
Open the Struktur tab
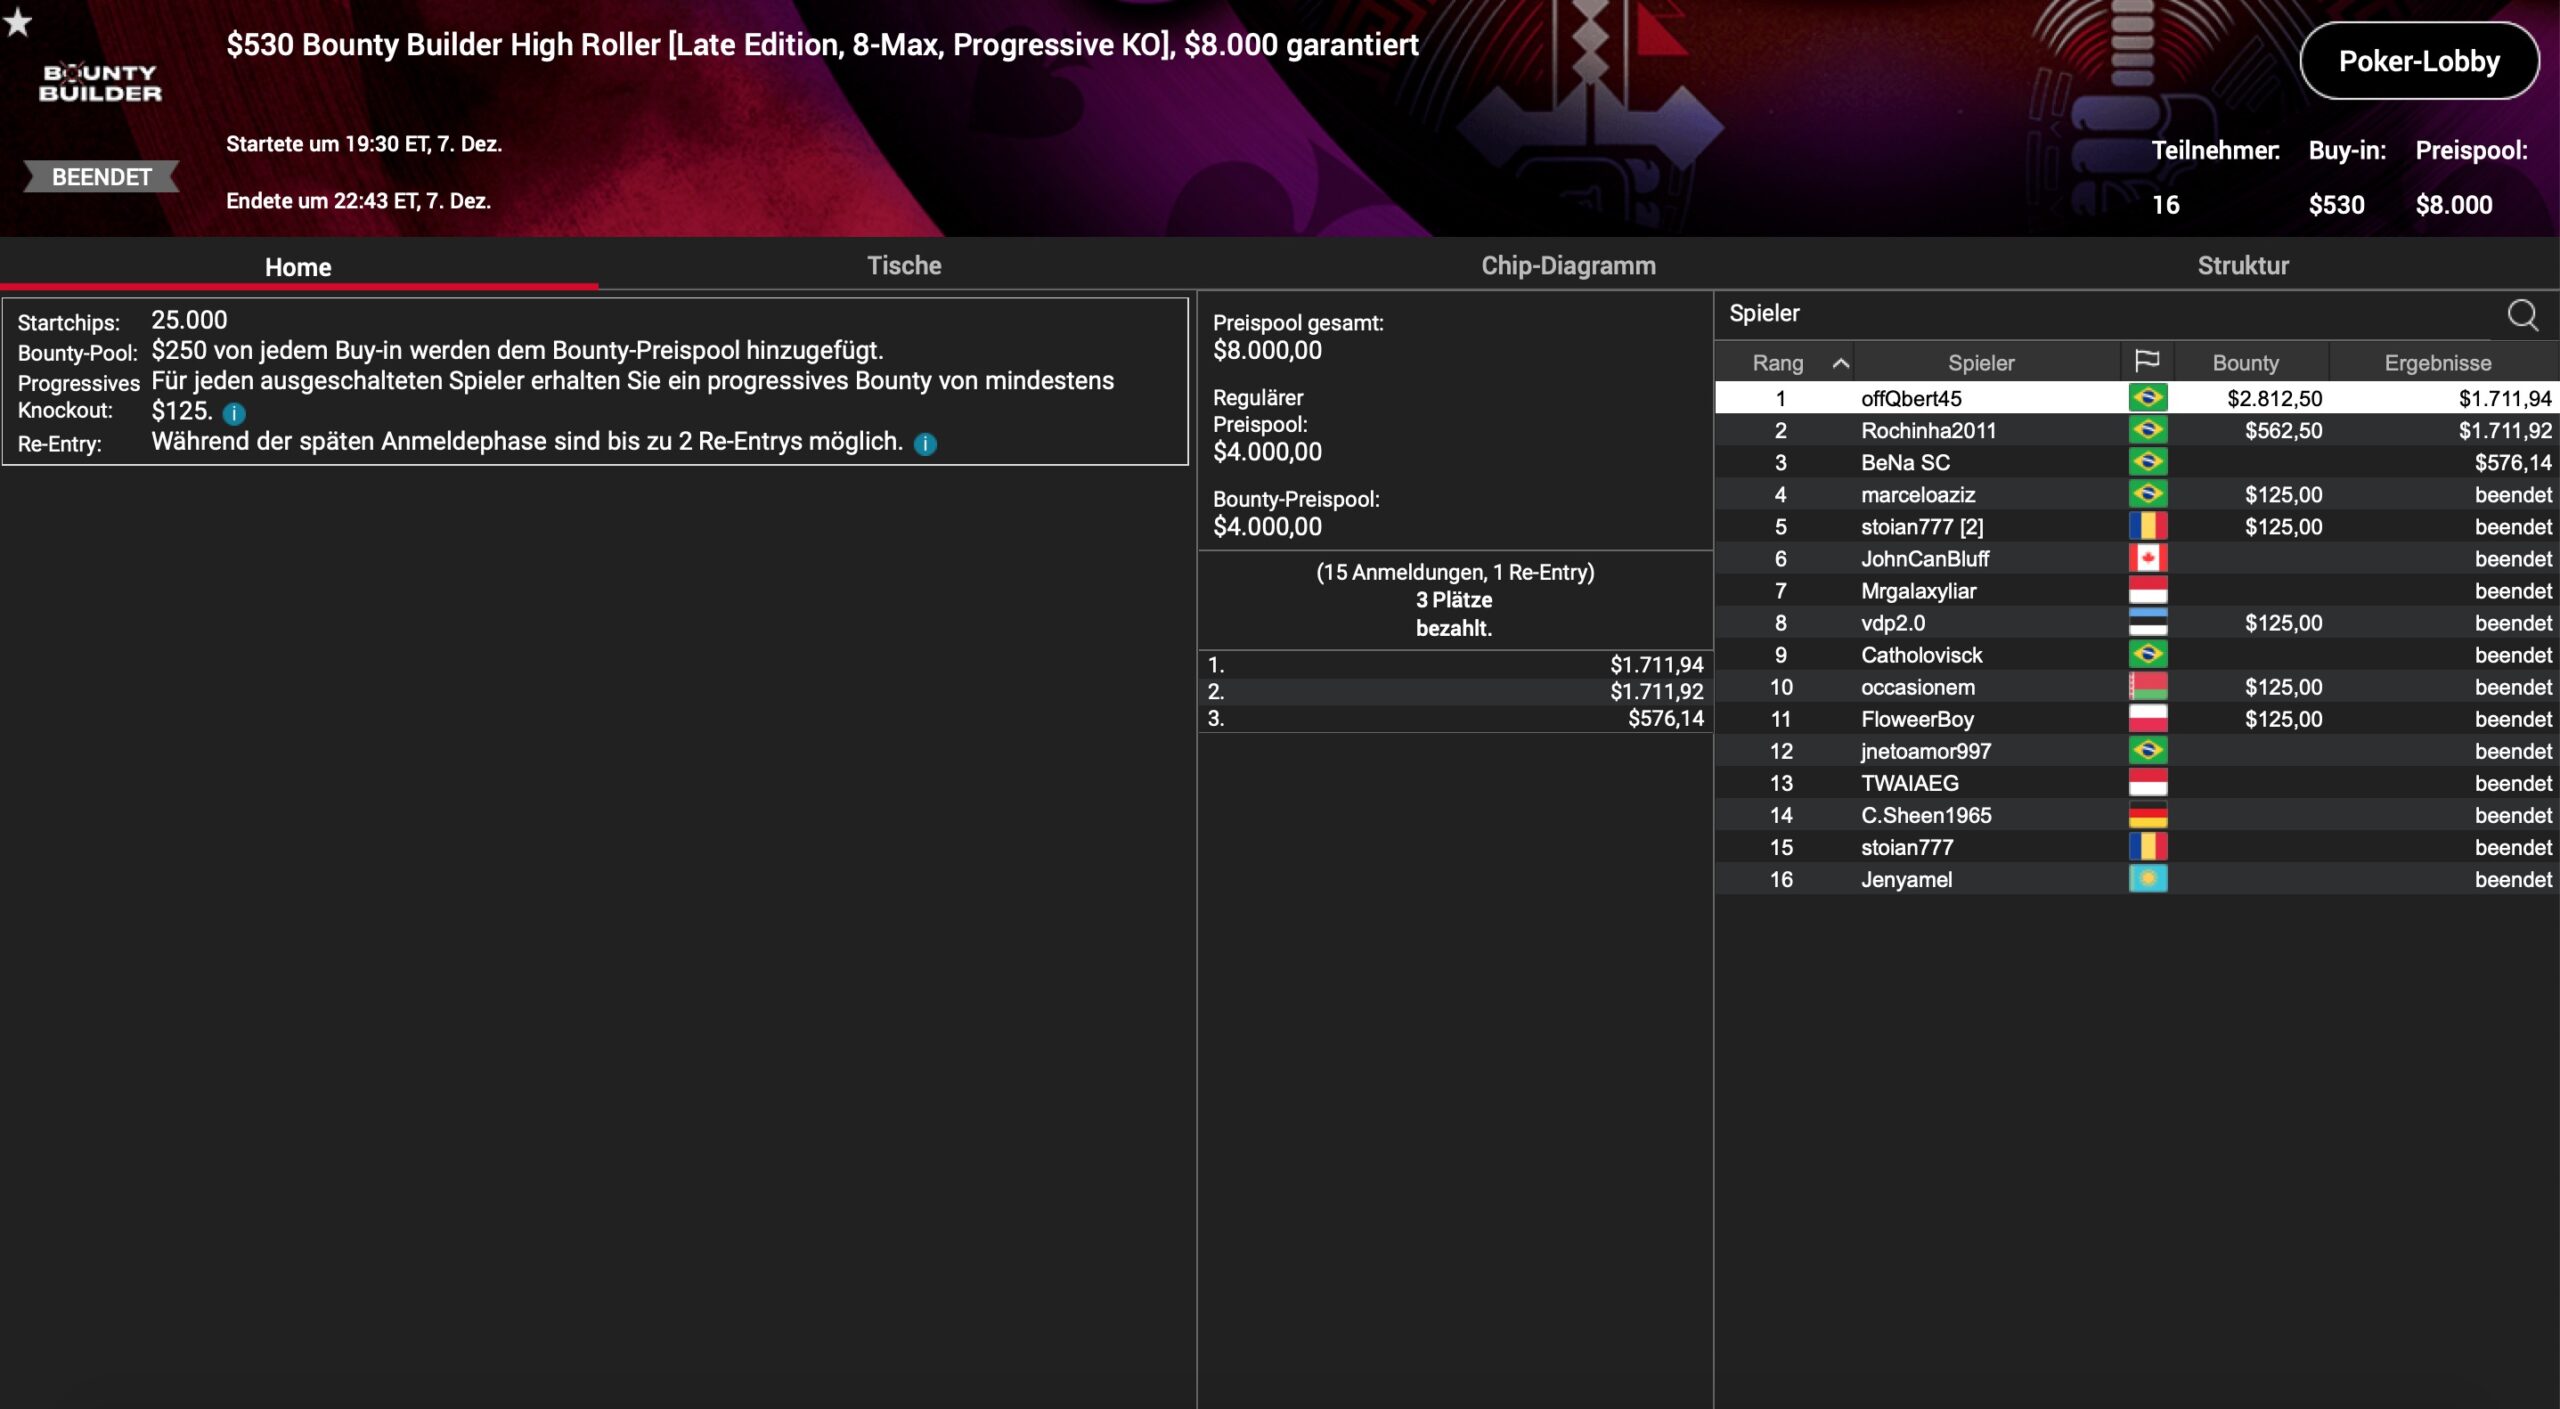coord(2242,266)
